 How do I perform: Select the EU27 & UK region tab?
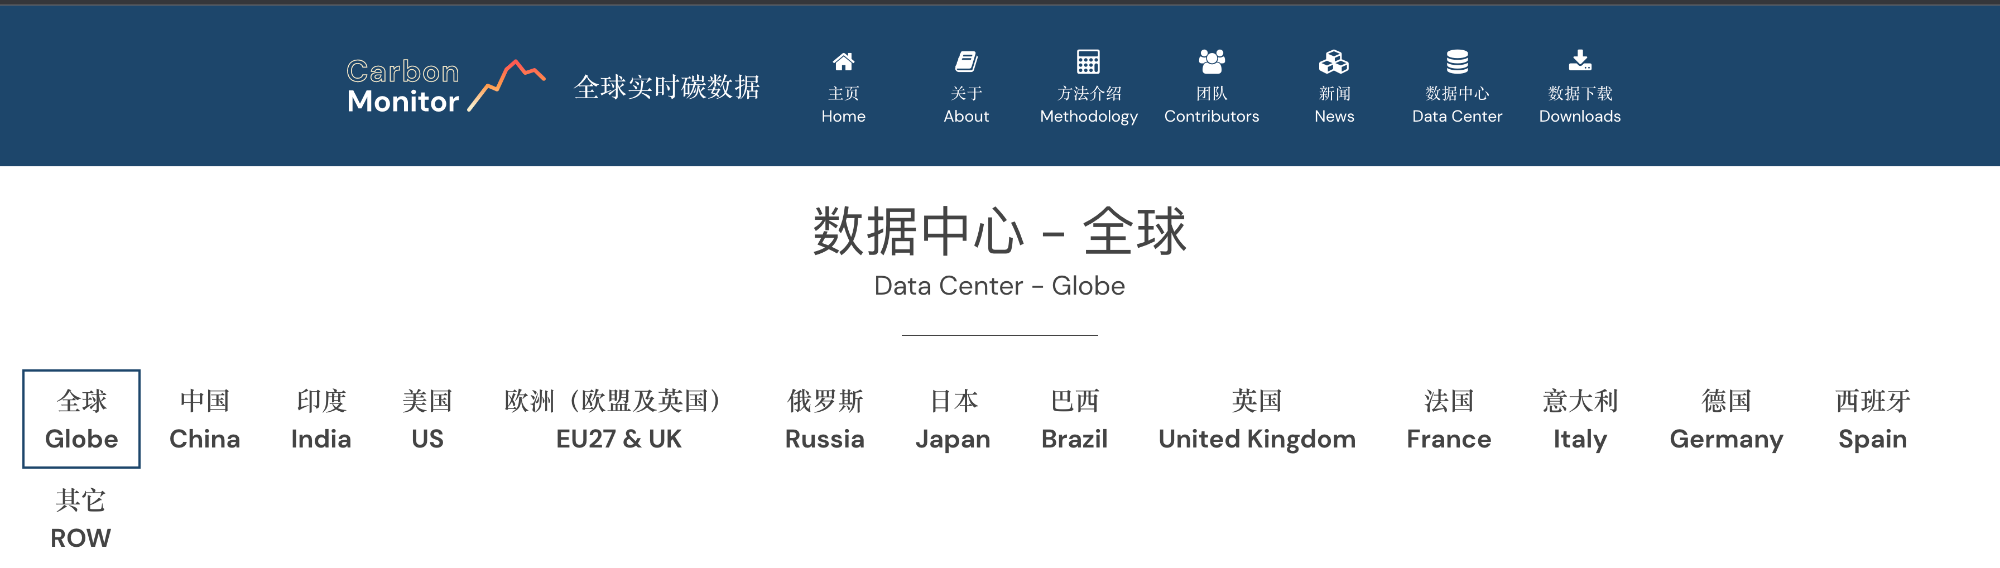(619, 419)
